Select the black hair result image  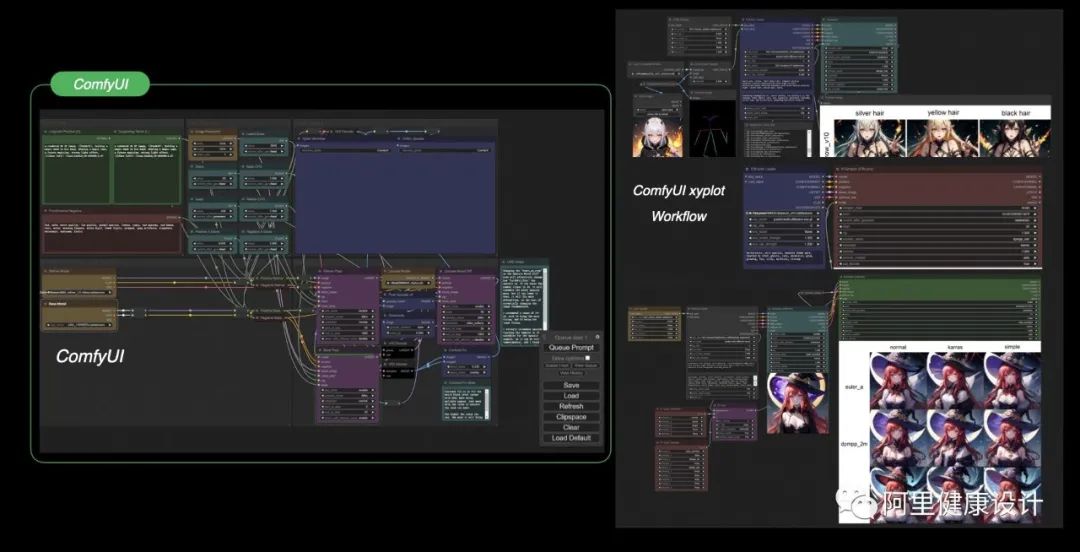click(x=1015, y=138)
